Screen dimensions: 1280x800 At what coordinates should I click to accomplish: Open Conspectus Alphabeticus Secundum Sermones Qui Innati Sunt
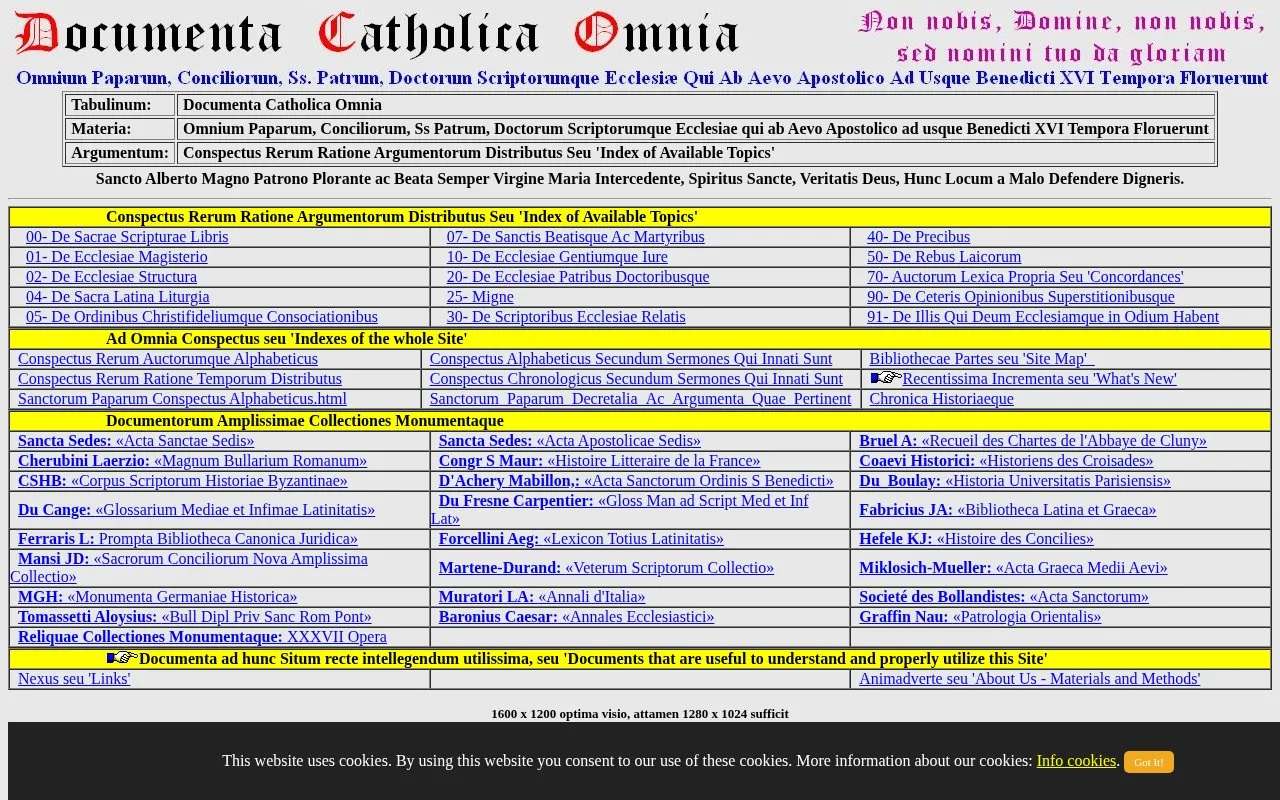(x=631, y=359)
